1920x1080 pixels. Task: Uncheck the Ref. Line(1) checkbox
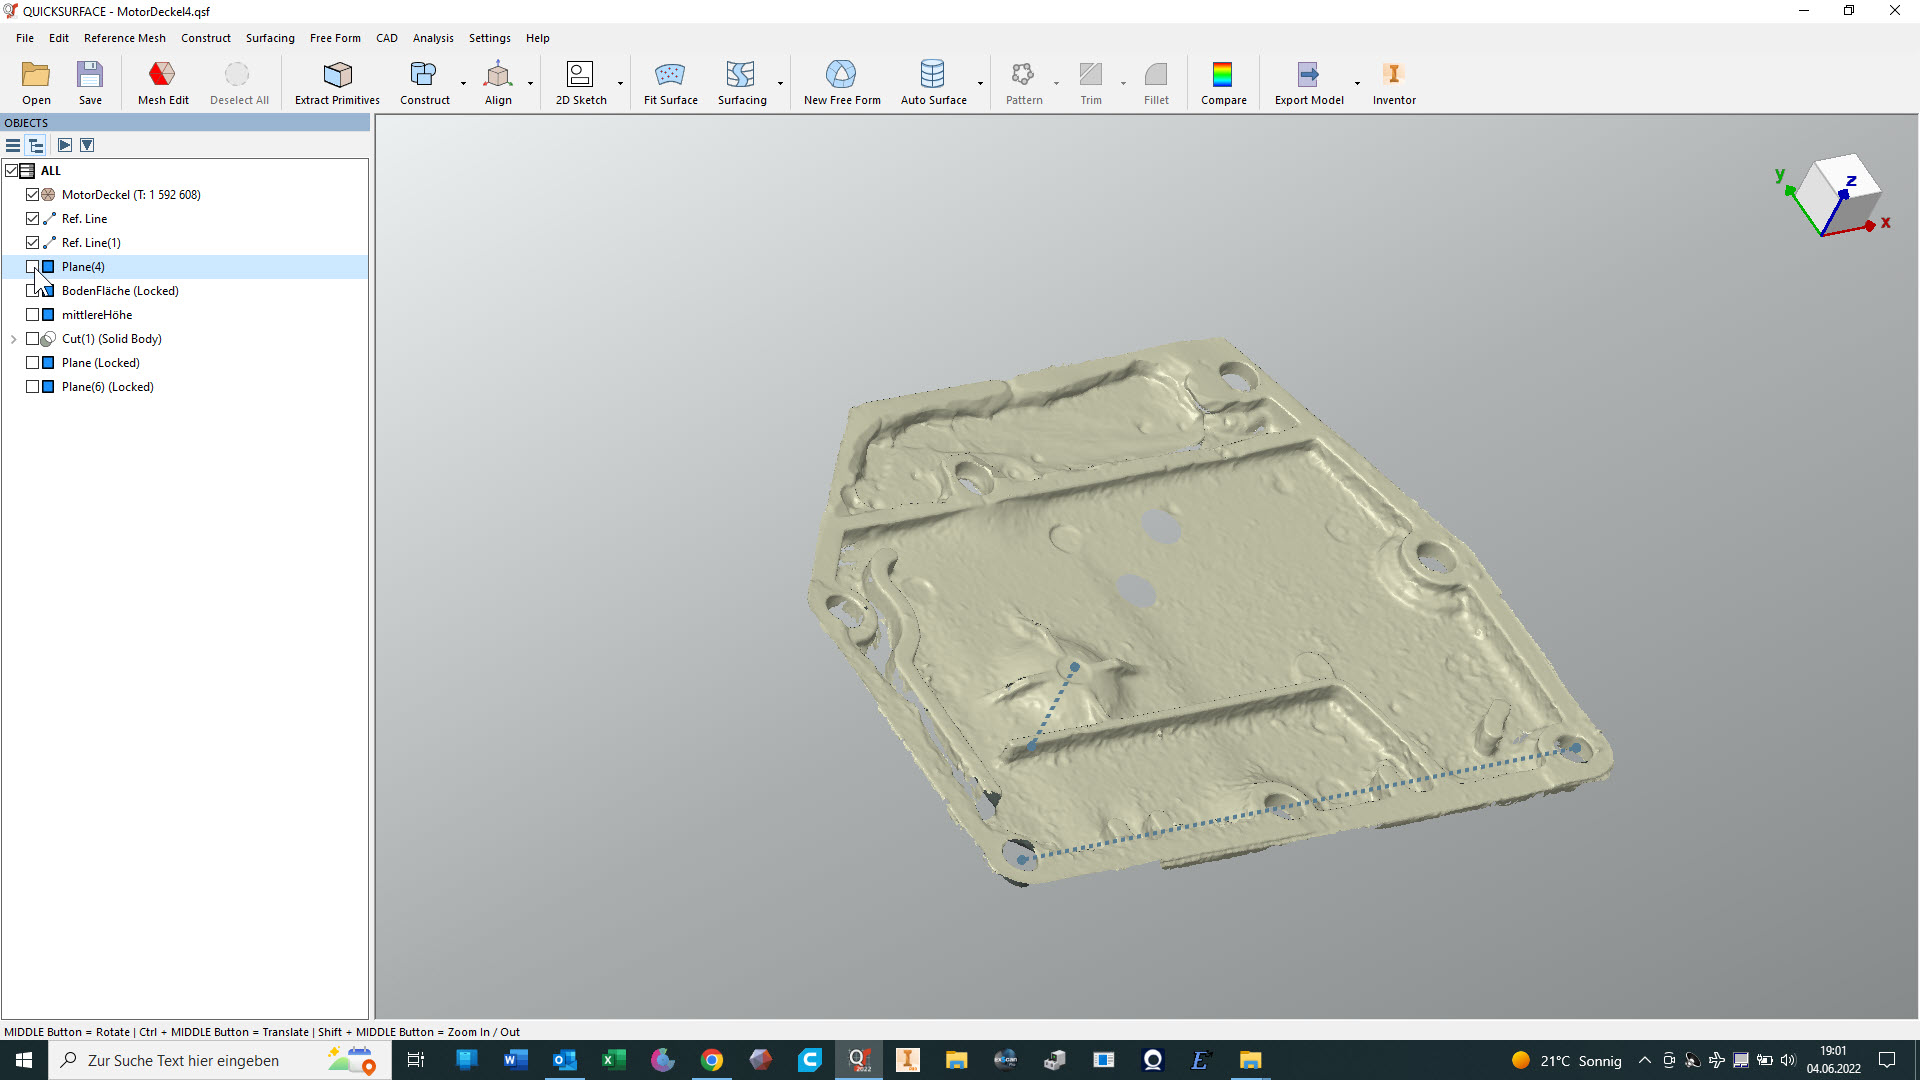[33, 243]
